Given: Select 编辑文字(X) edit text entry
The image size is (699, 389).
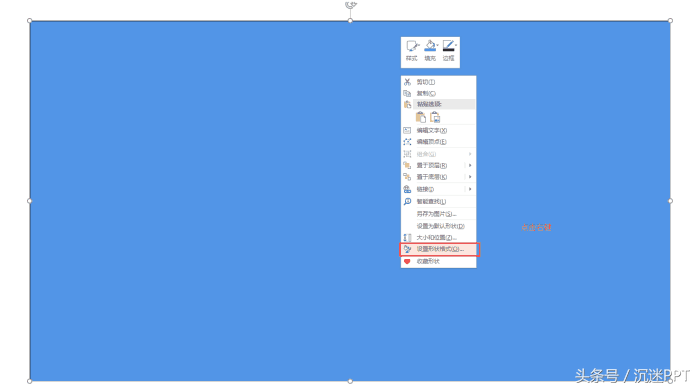Looking at the screenshot, I should 438,130.
